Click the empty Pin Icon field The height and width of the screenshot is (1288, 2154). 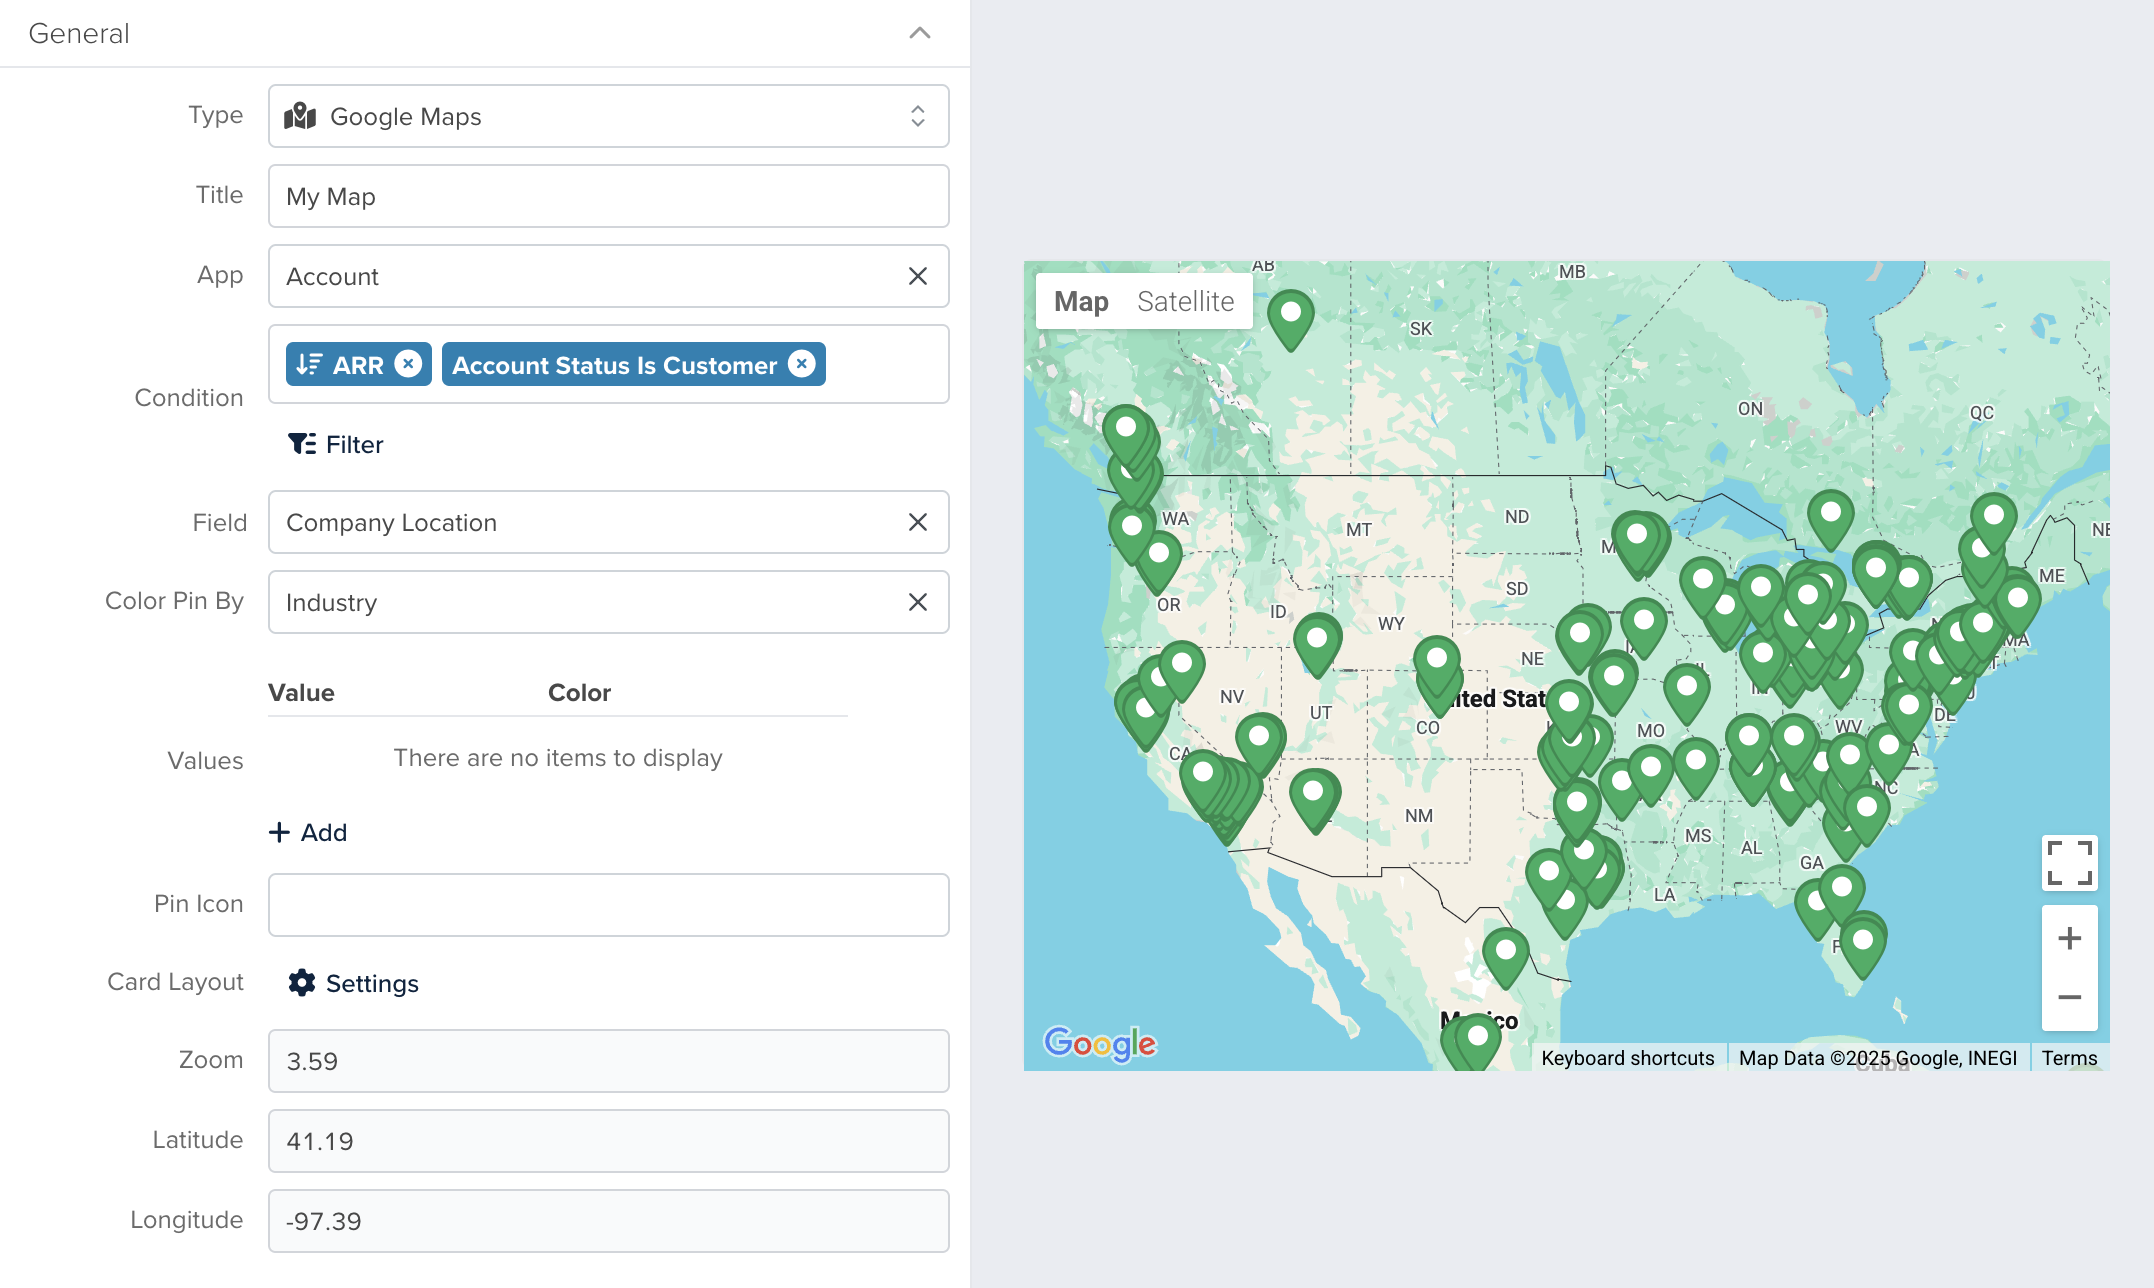tap(608, 904)
